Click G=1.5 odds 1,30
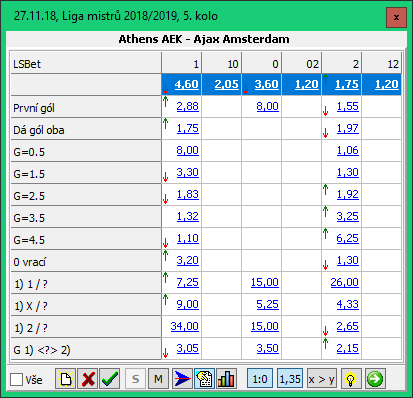This screenshot has width=413, height=398. (348, 172)
